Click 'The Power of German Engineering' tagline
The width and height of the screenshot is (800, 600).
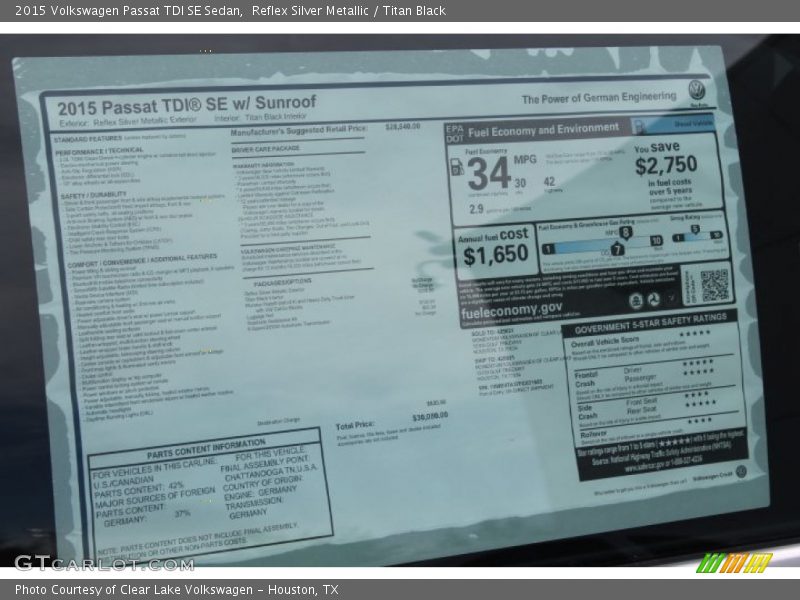(599, 97)
